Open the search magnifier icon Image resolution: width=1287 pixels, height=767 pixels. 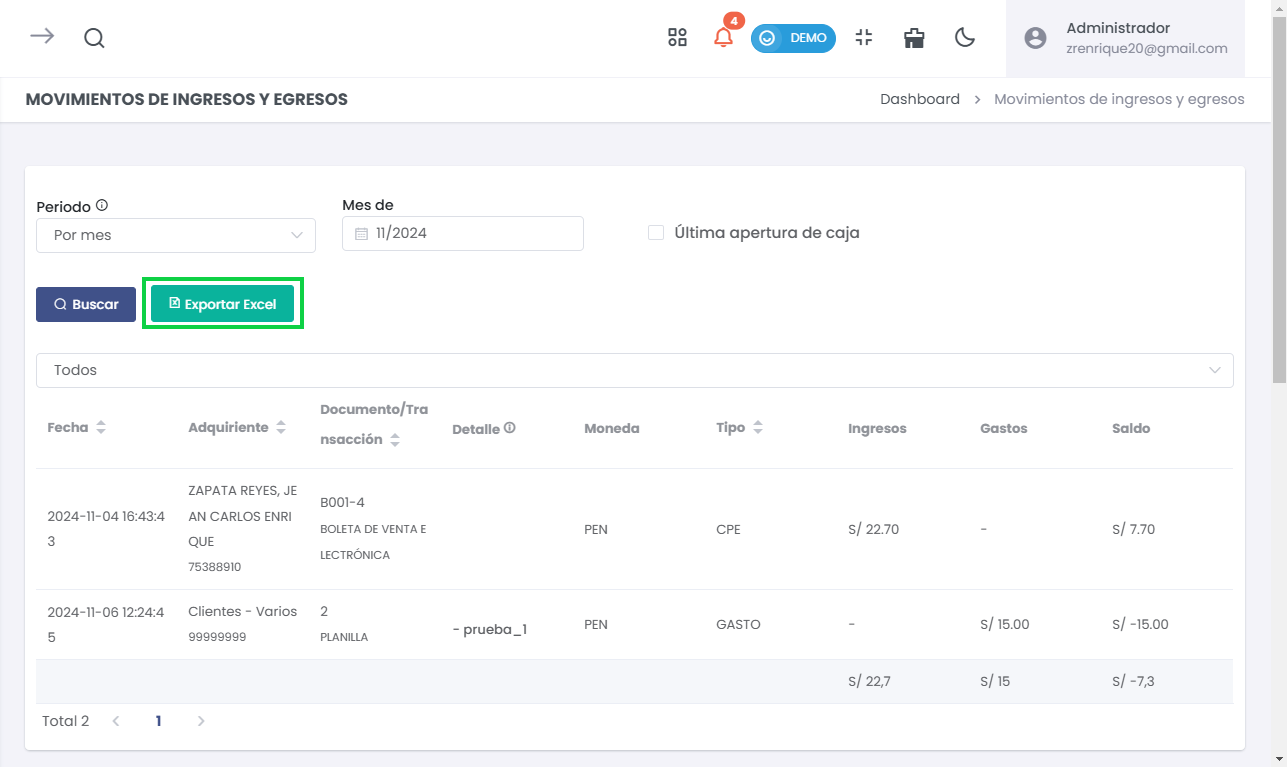click(94, 38)
